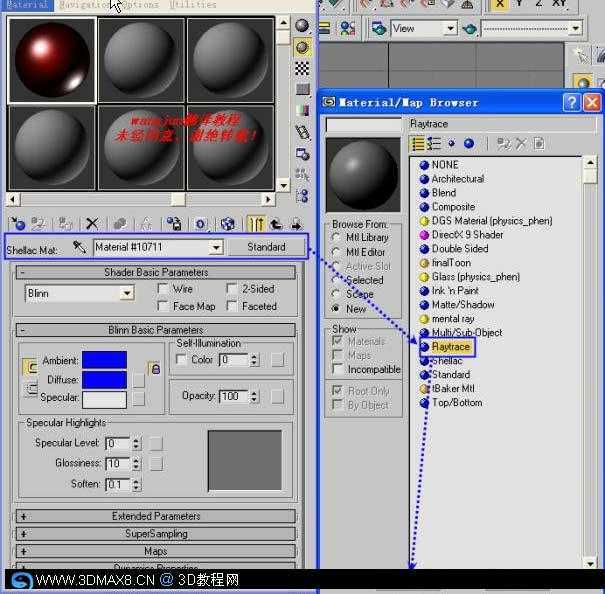Viewport: 605px width, 594px height.
Task: Click the Make Material Copy icon
Action: [x=120, y=223]
